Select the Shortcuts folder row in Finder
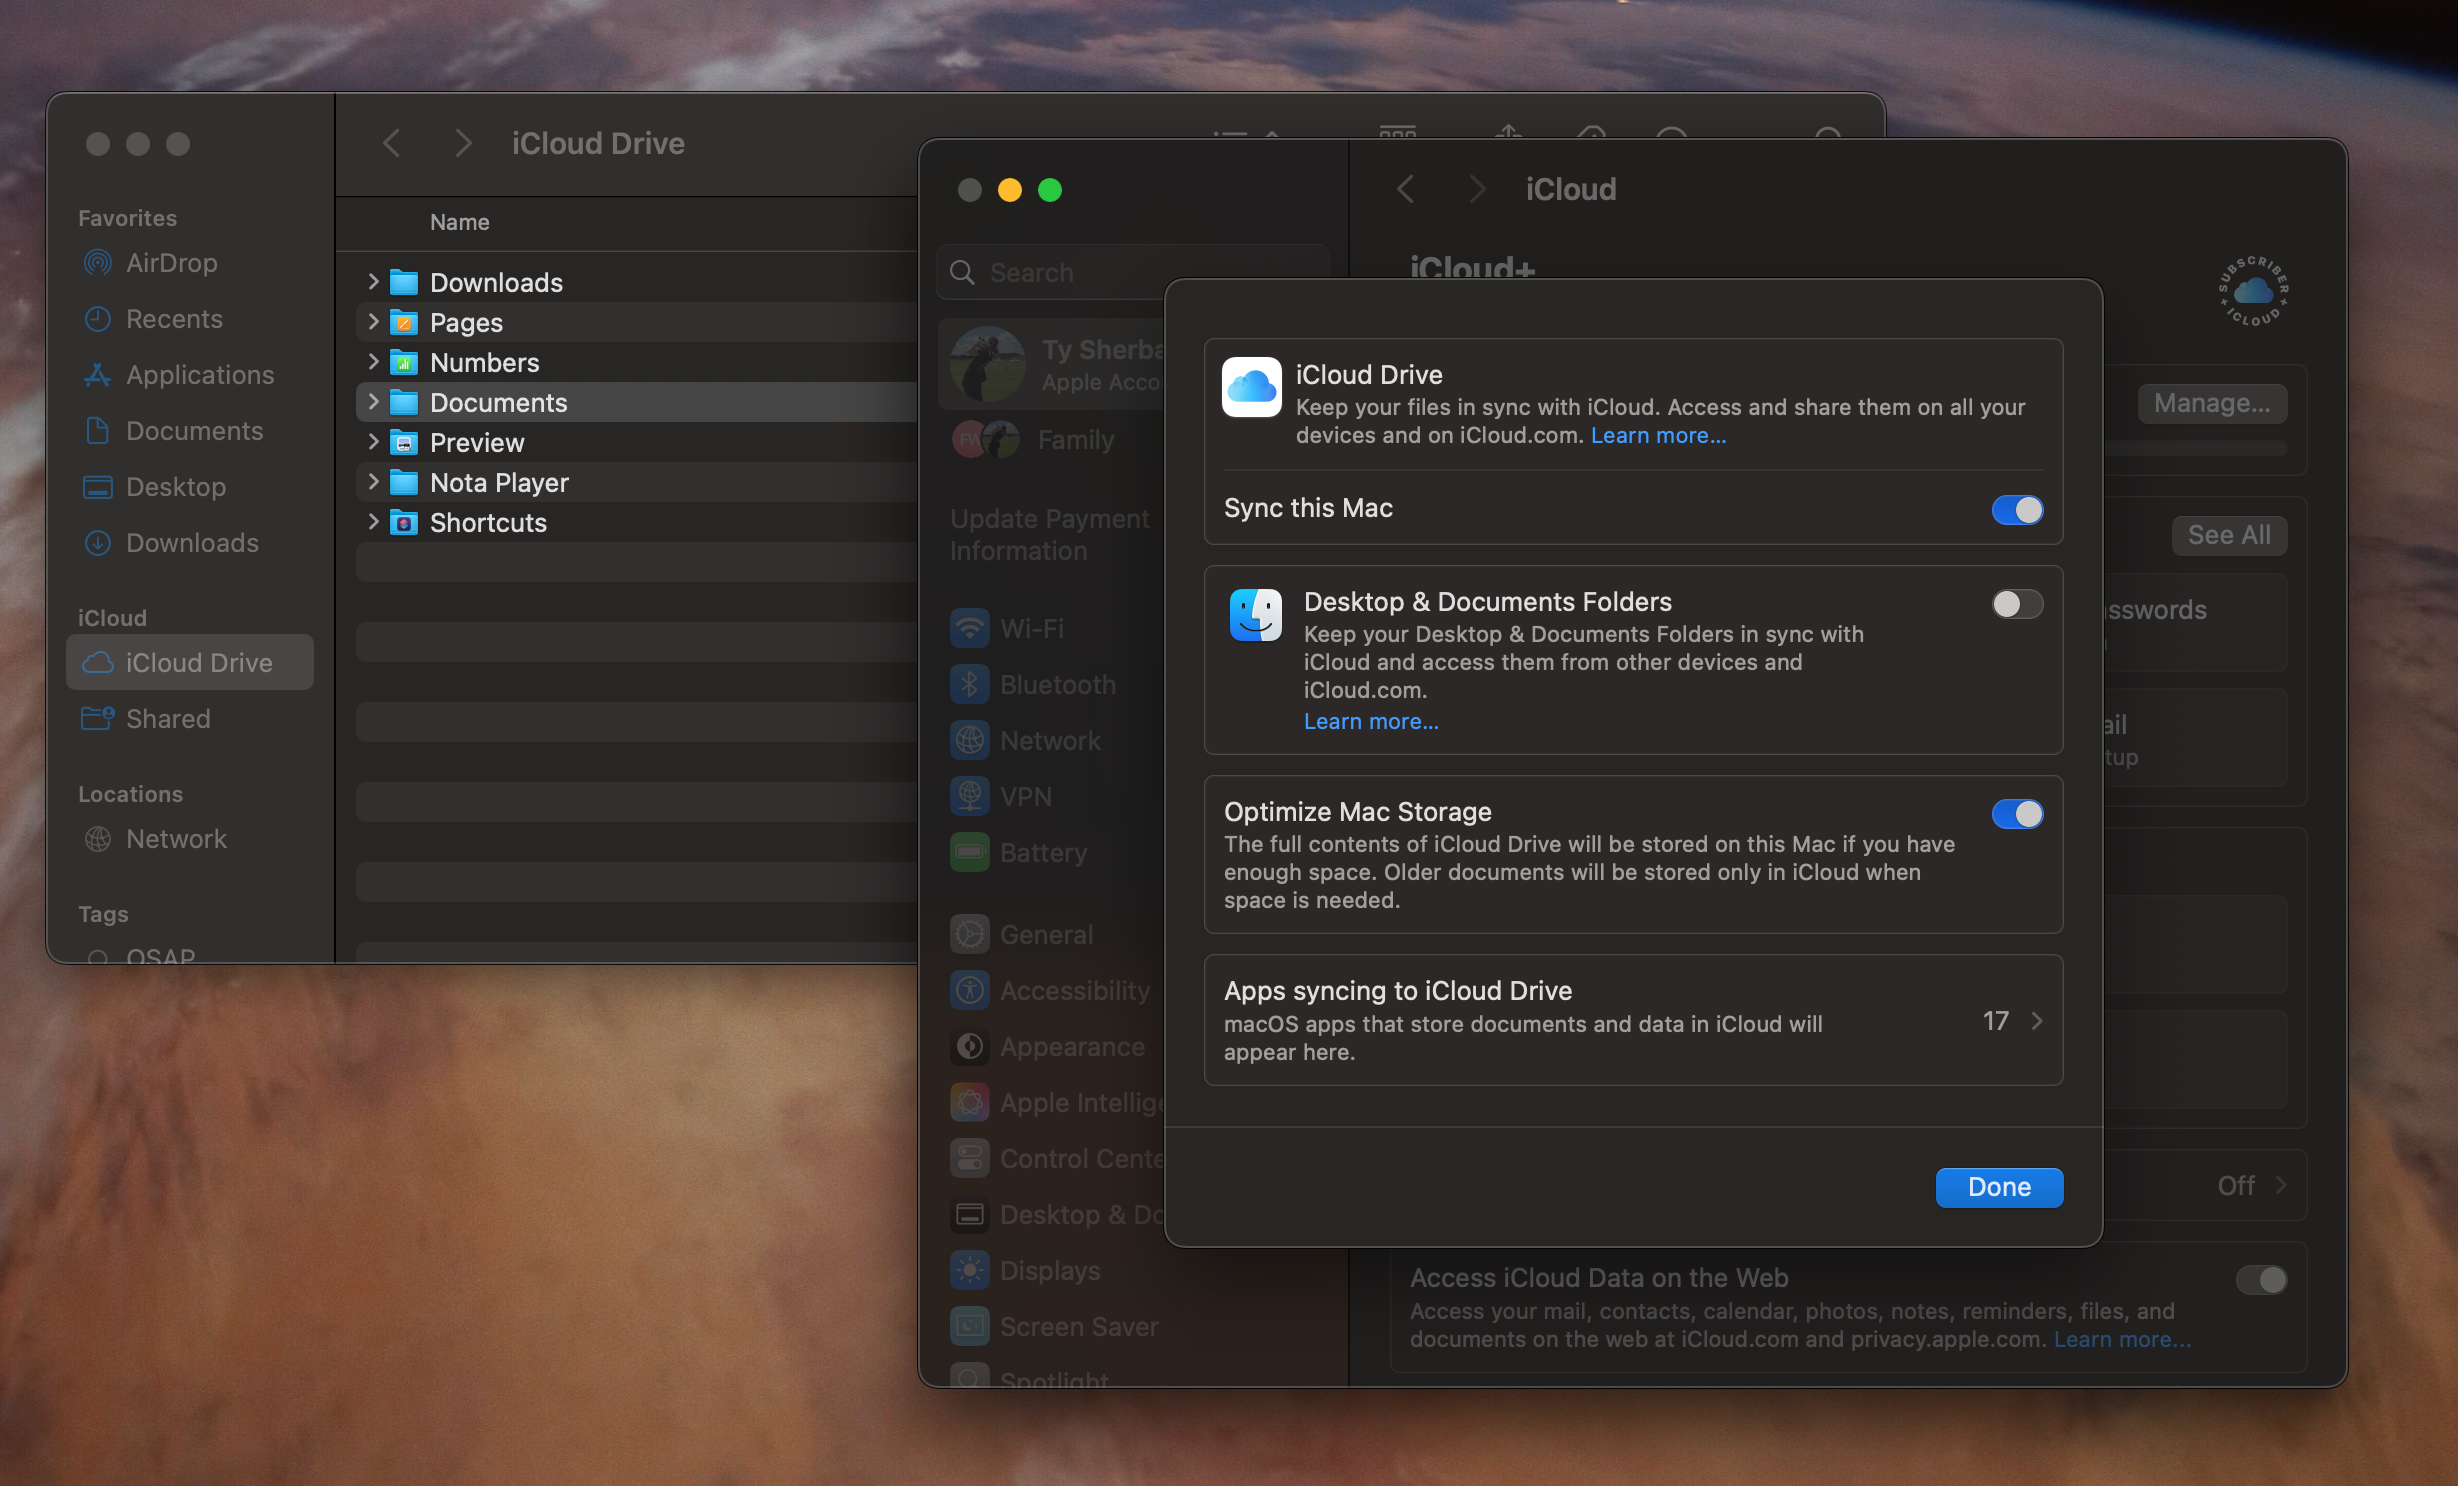The image size is (2458, 1486). pyautogui.click(x=637, y=522)
